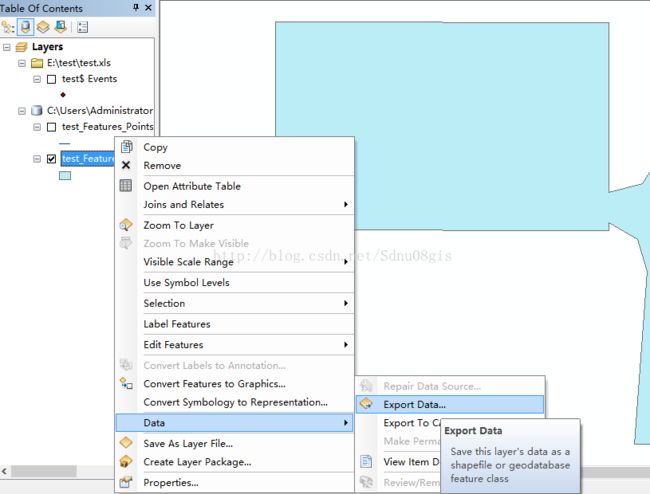
Task: Collapse the test_Features_Points node
Action: coord(37,127)
